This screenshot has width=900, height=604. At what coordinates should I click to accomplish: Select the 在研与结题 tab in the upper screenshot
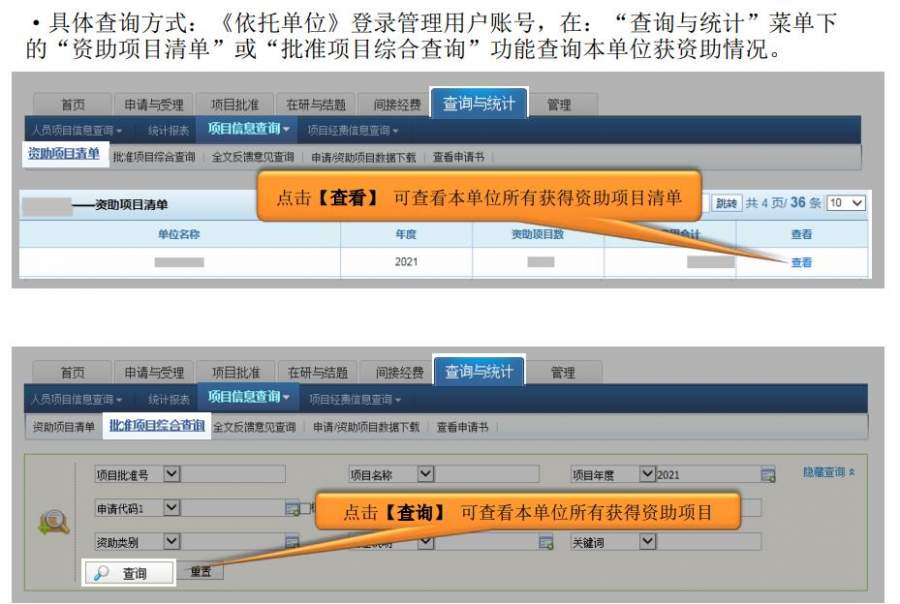point(316,104)
